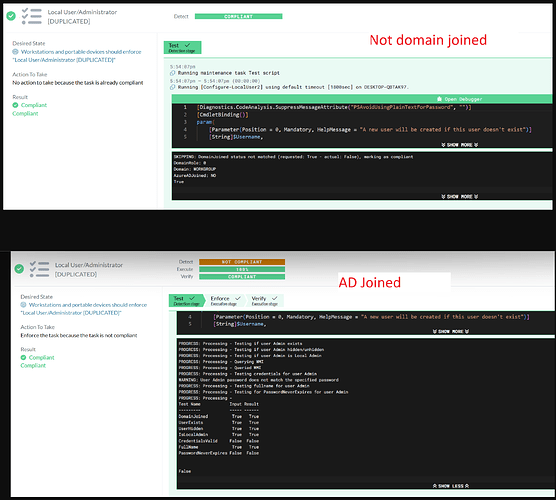Open Debugger in the green bar
Image resolution: width=556 pixels, height=500 pixels.
460,99
